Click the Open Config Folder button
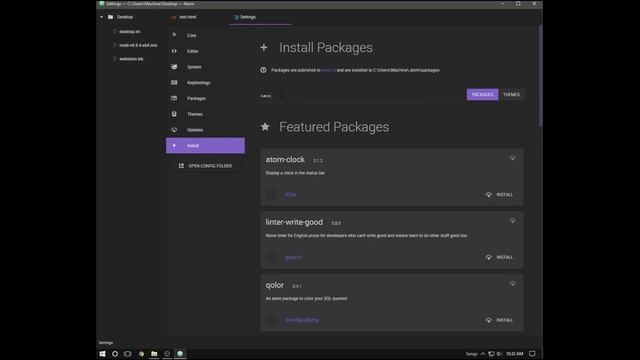Screen dimensions: 640x360 205,166
